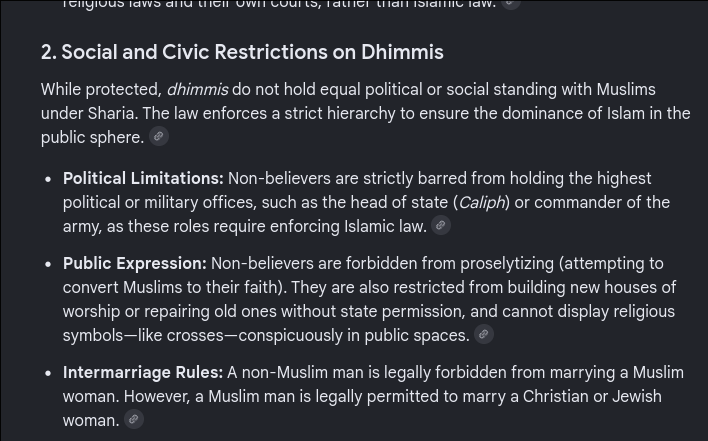Click the italic word "Caliph"

[482, 203]
